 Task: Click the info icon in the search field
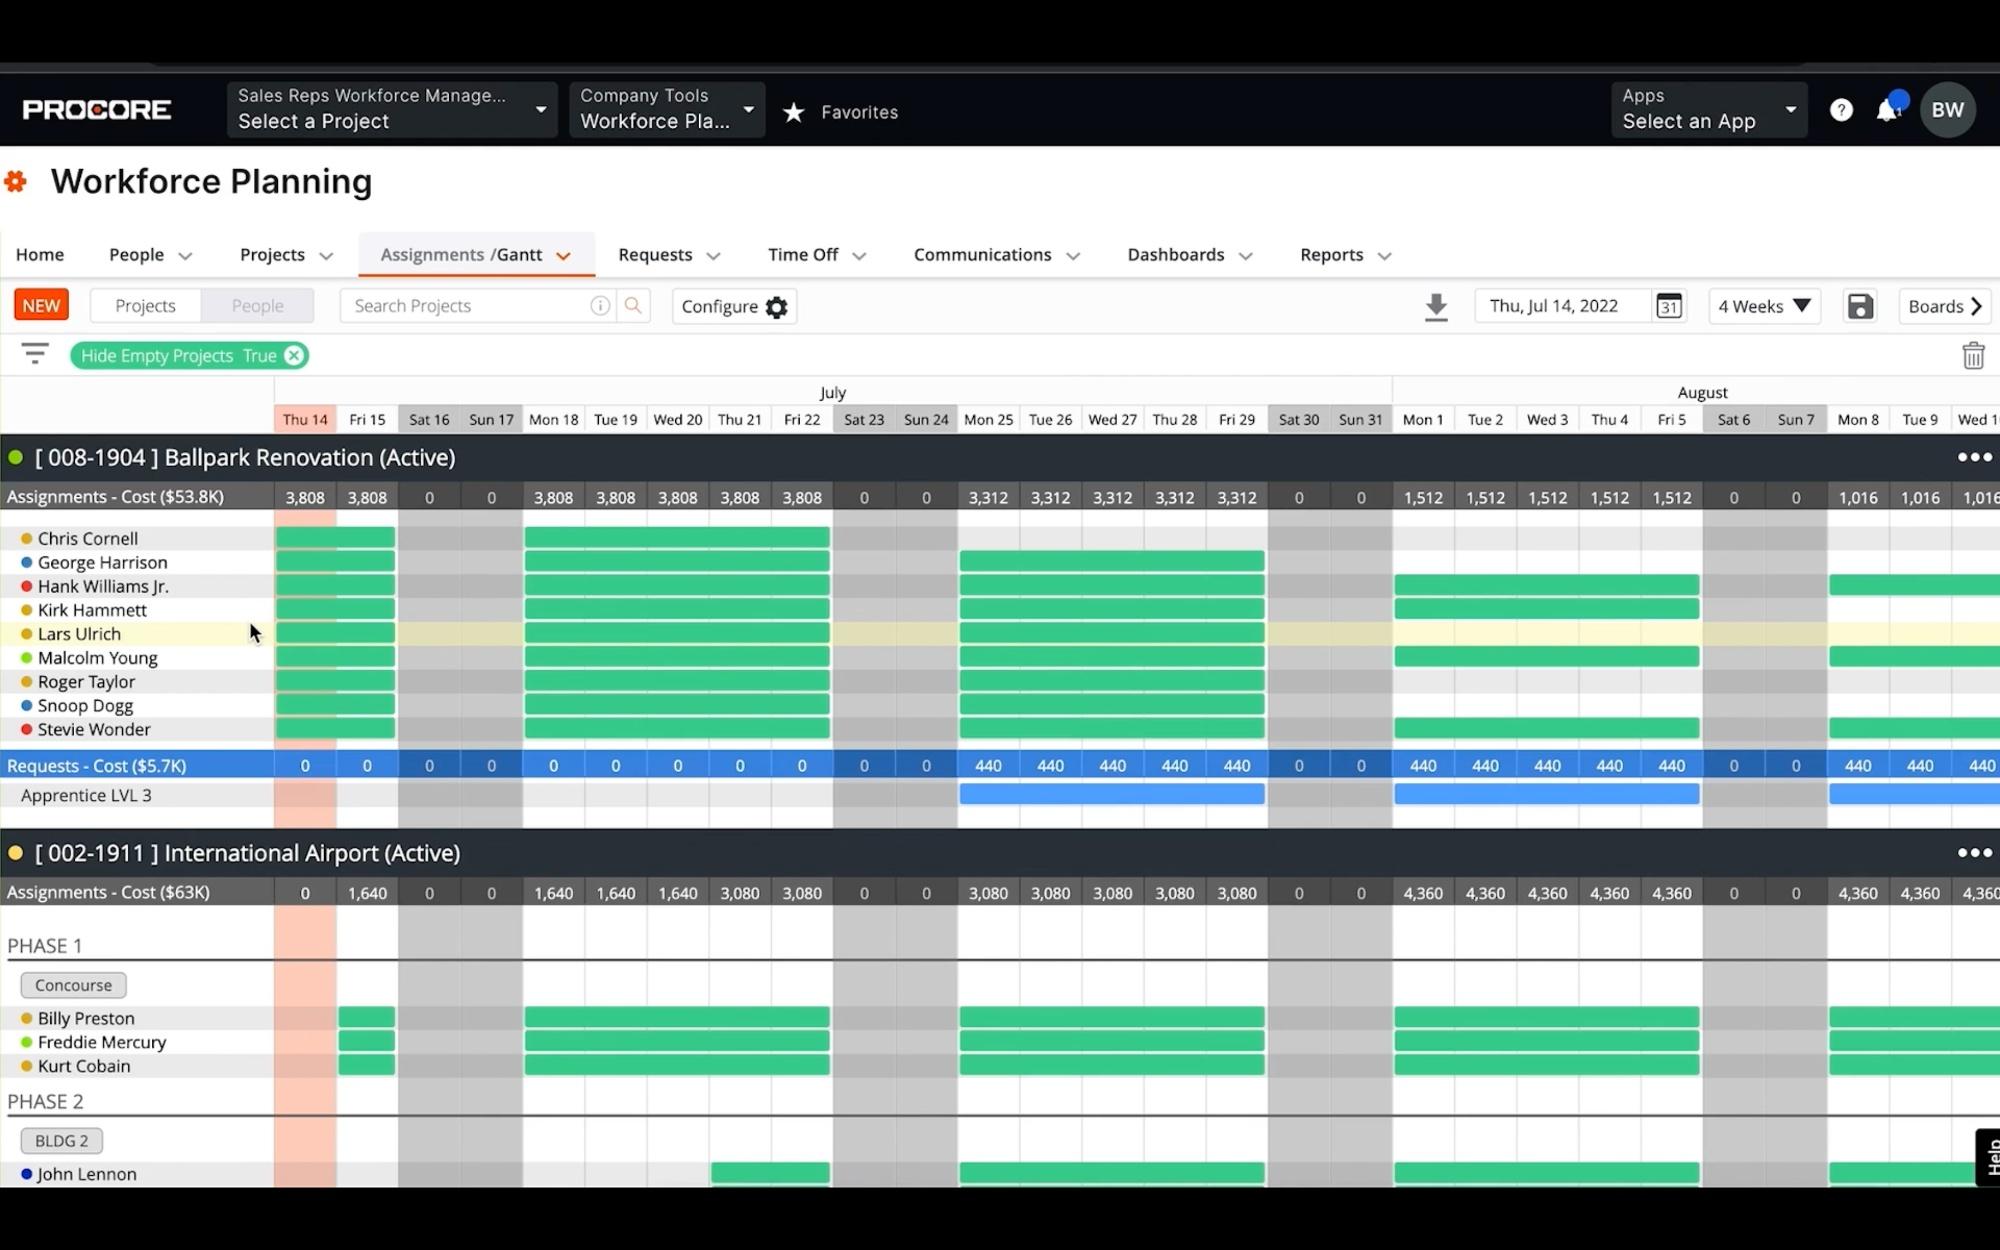600,306
